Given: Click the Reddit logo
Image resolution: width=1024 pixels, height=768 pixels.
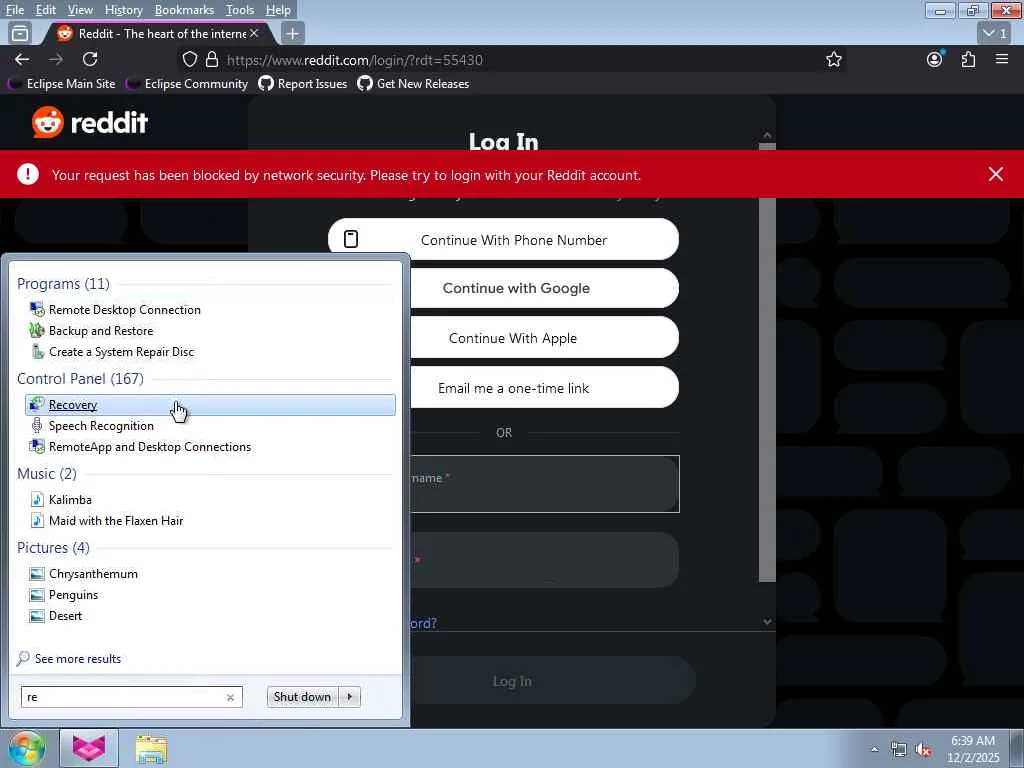Looking at the screenshot, I should [x=90, y=122].
